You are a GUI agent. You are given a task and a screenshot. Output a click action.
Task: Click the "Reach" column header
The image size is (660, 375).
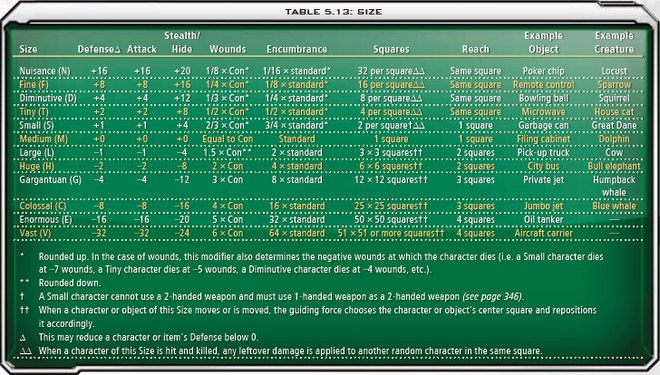tap(476, 49)
